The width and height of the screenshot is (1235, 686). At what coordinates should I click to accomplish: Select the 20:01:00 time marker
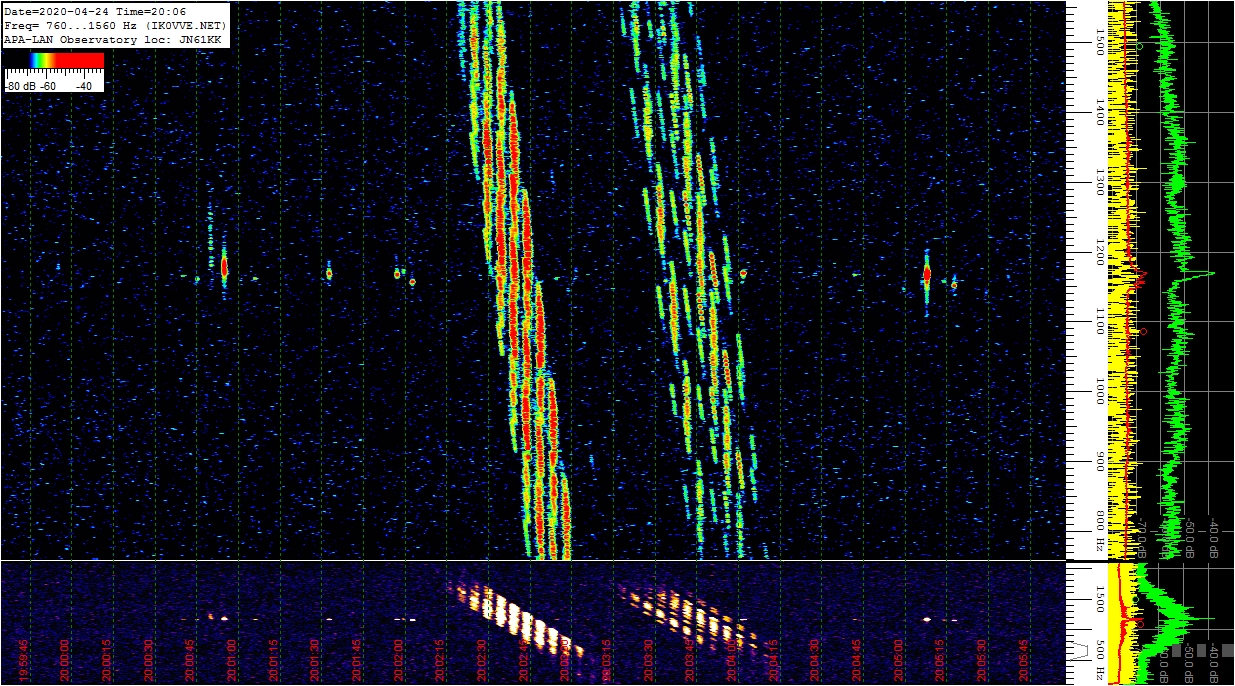pyautogui.click(x=232, y=660)
